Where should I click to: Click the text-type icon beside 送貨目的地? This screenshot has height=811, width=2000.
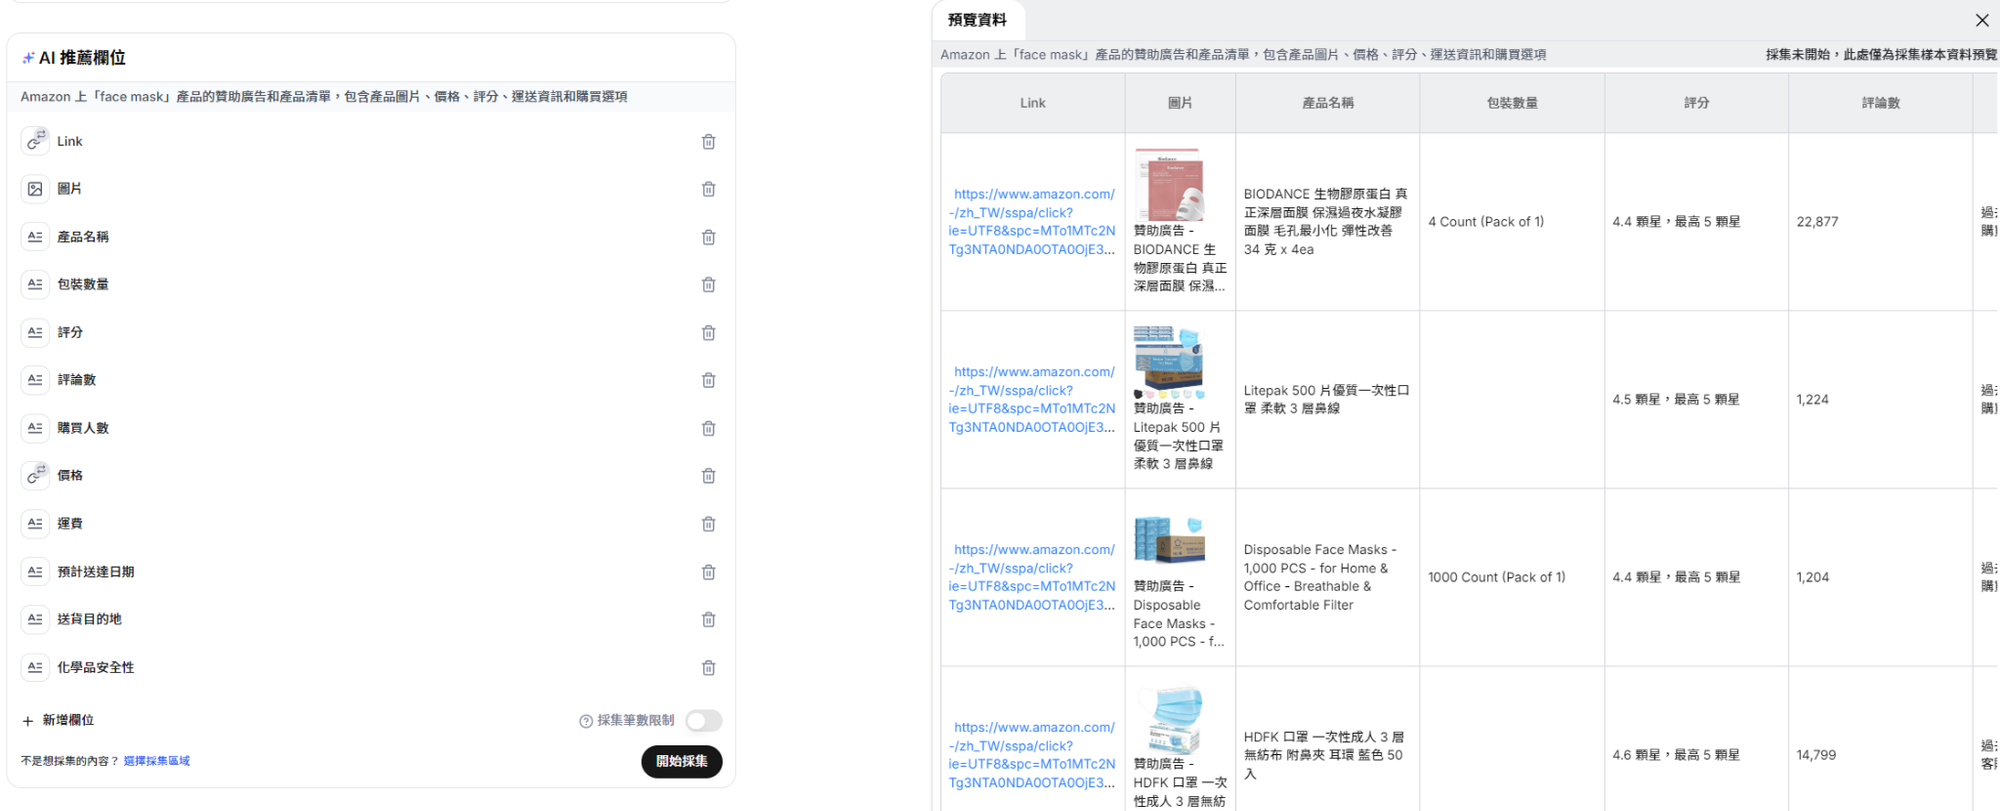tap(35, 619)
